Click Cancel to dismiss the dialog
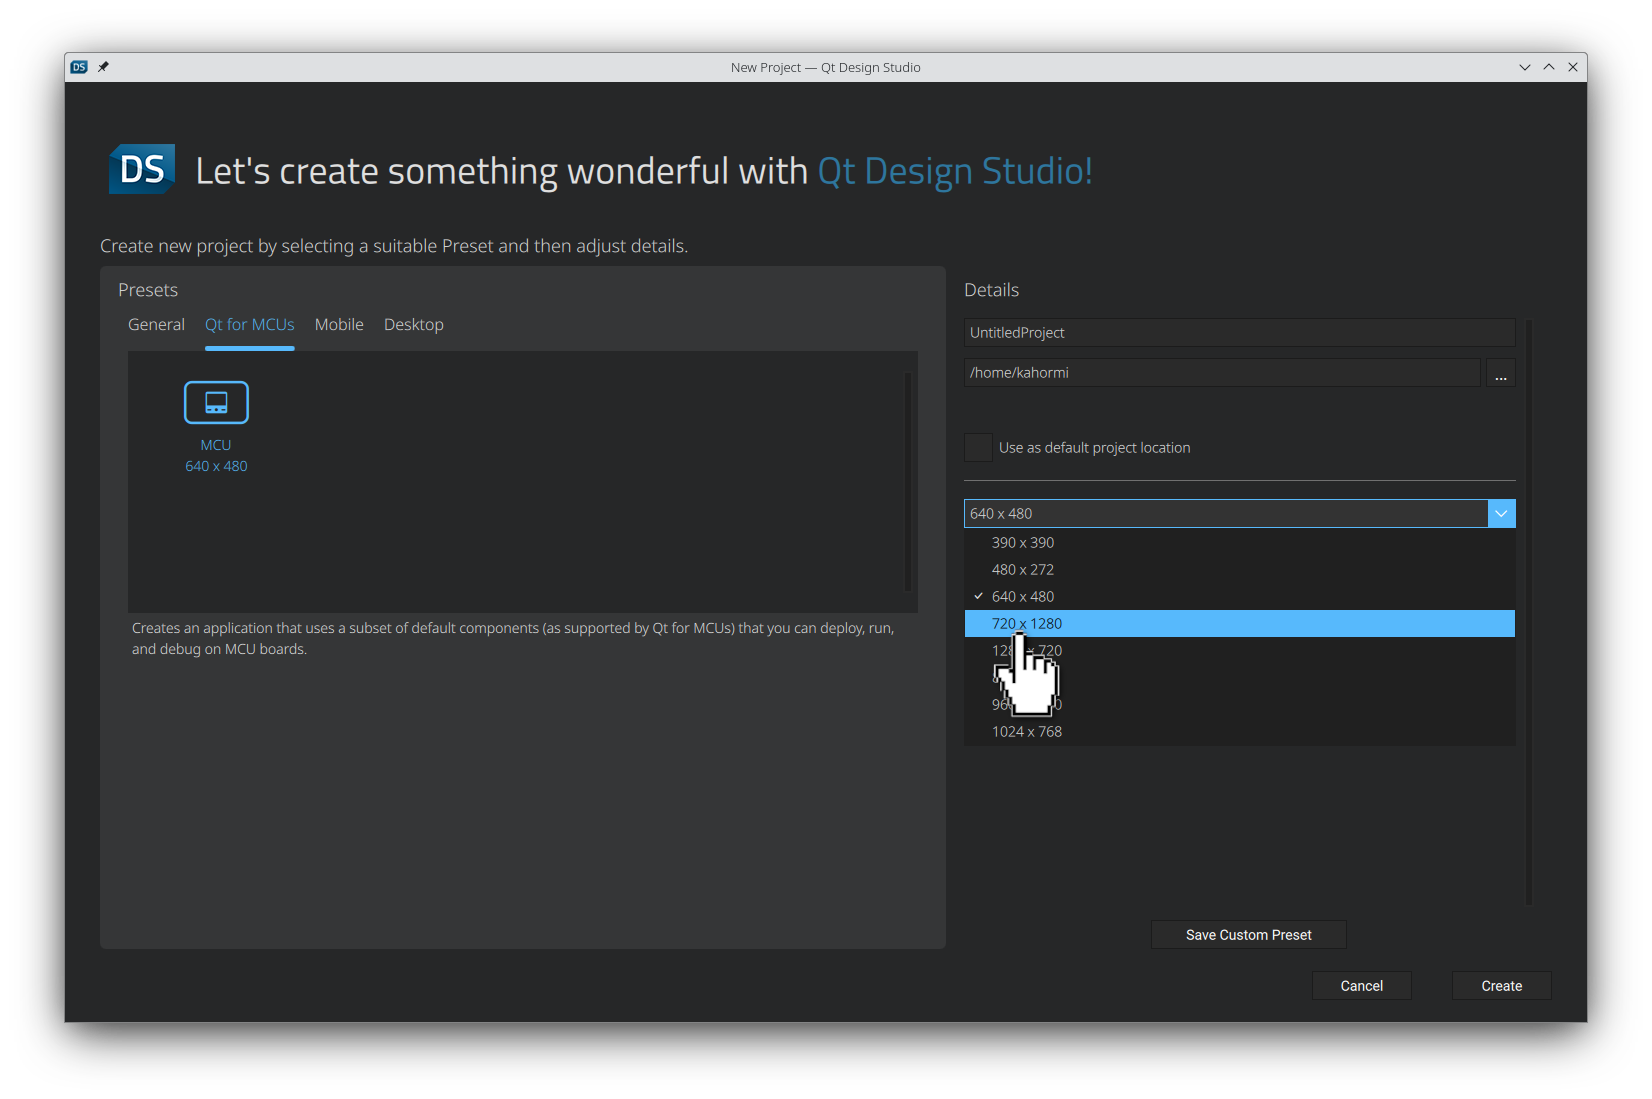Screen dimensions: 1652x1099 [x=1361, y=985]
